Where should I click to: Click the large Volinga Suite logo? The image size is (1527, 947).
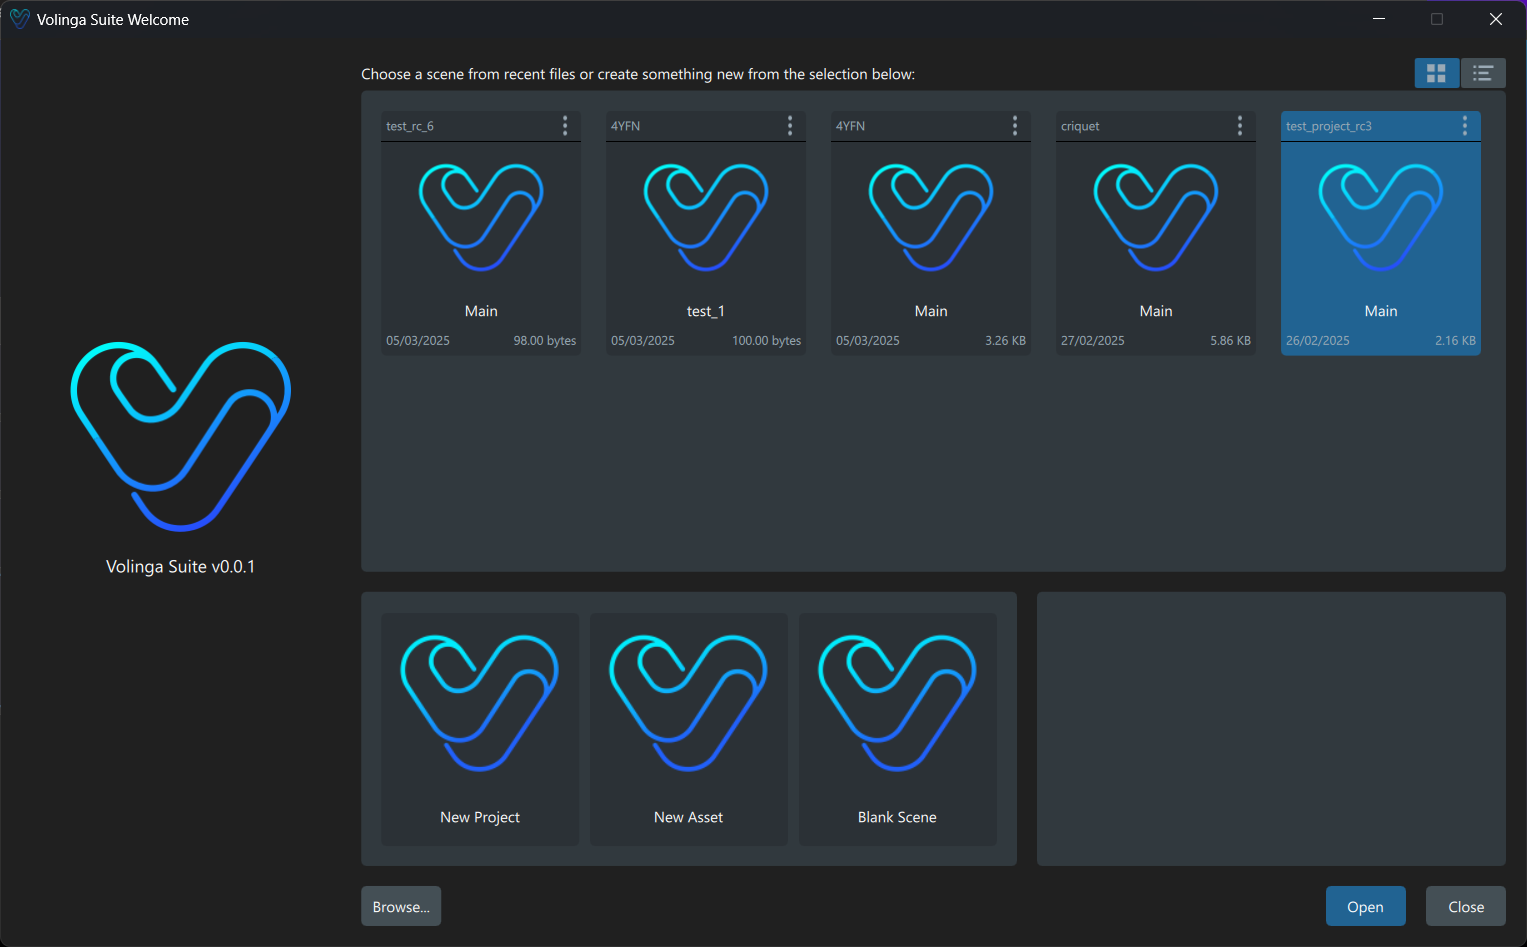(181, 436)
